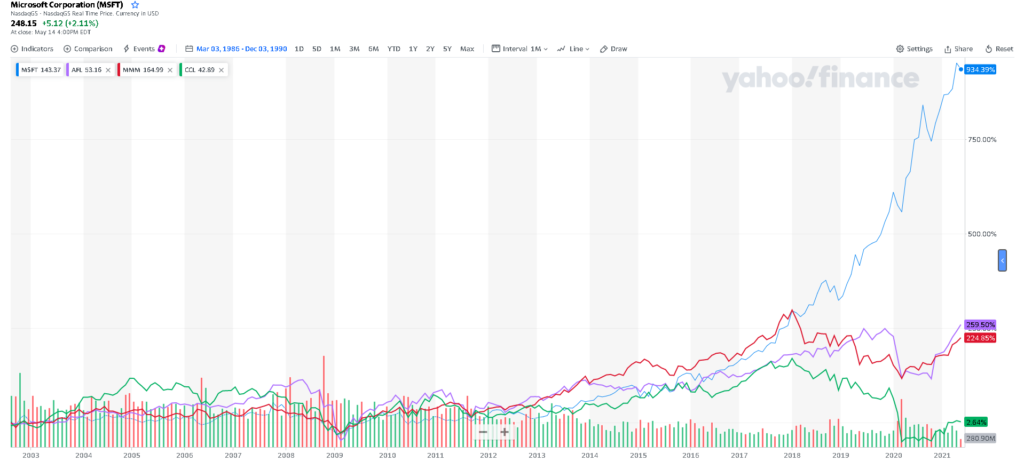Reset the chart view
This screenshot has width=1024, height=461.
[999, 48]
